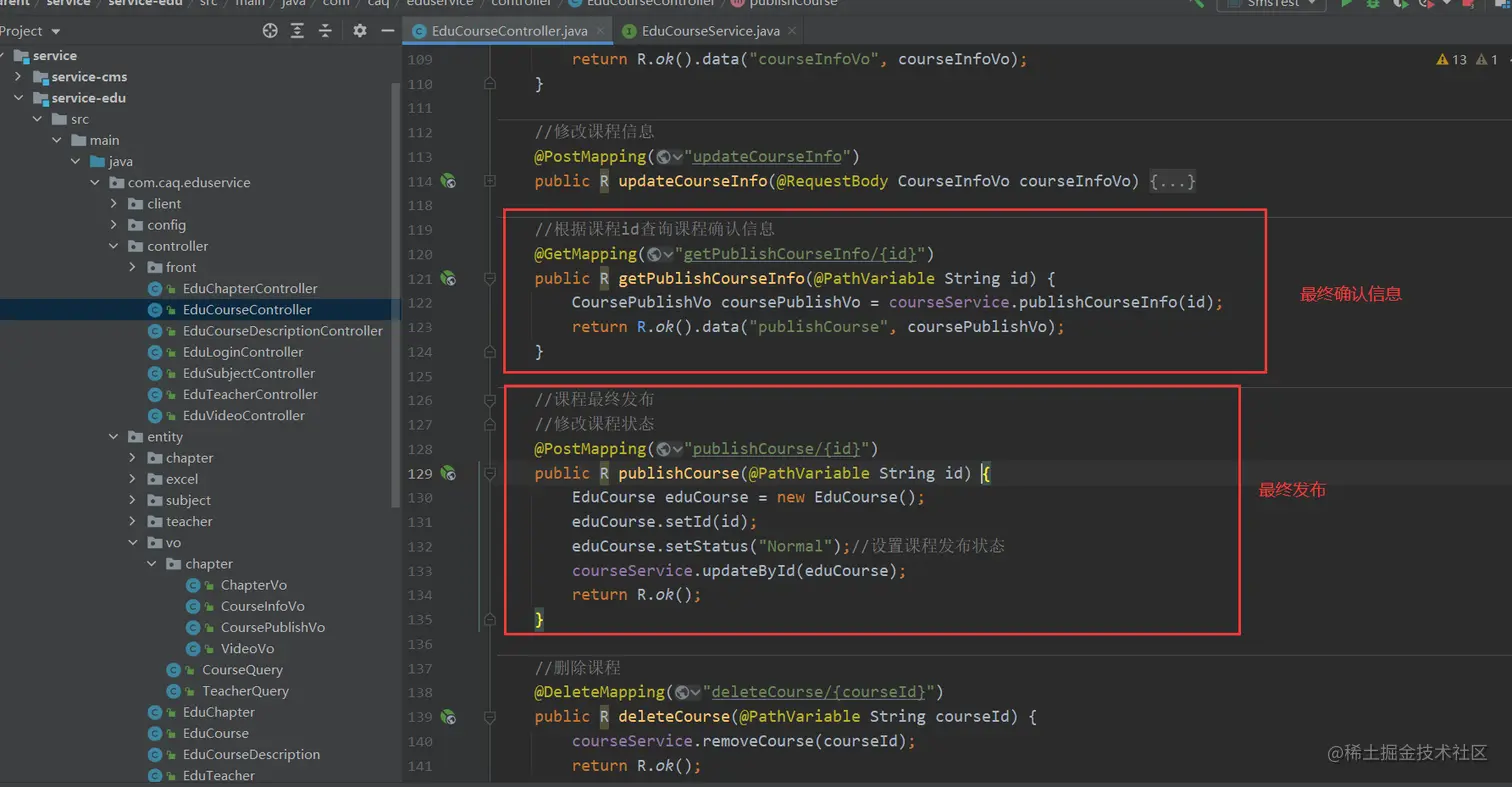The height and width of the screenshot is (787, 1512).
Task: Select TeacherQuery class in tree
Action: pos(245,692)
